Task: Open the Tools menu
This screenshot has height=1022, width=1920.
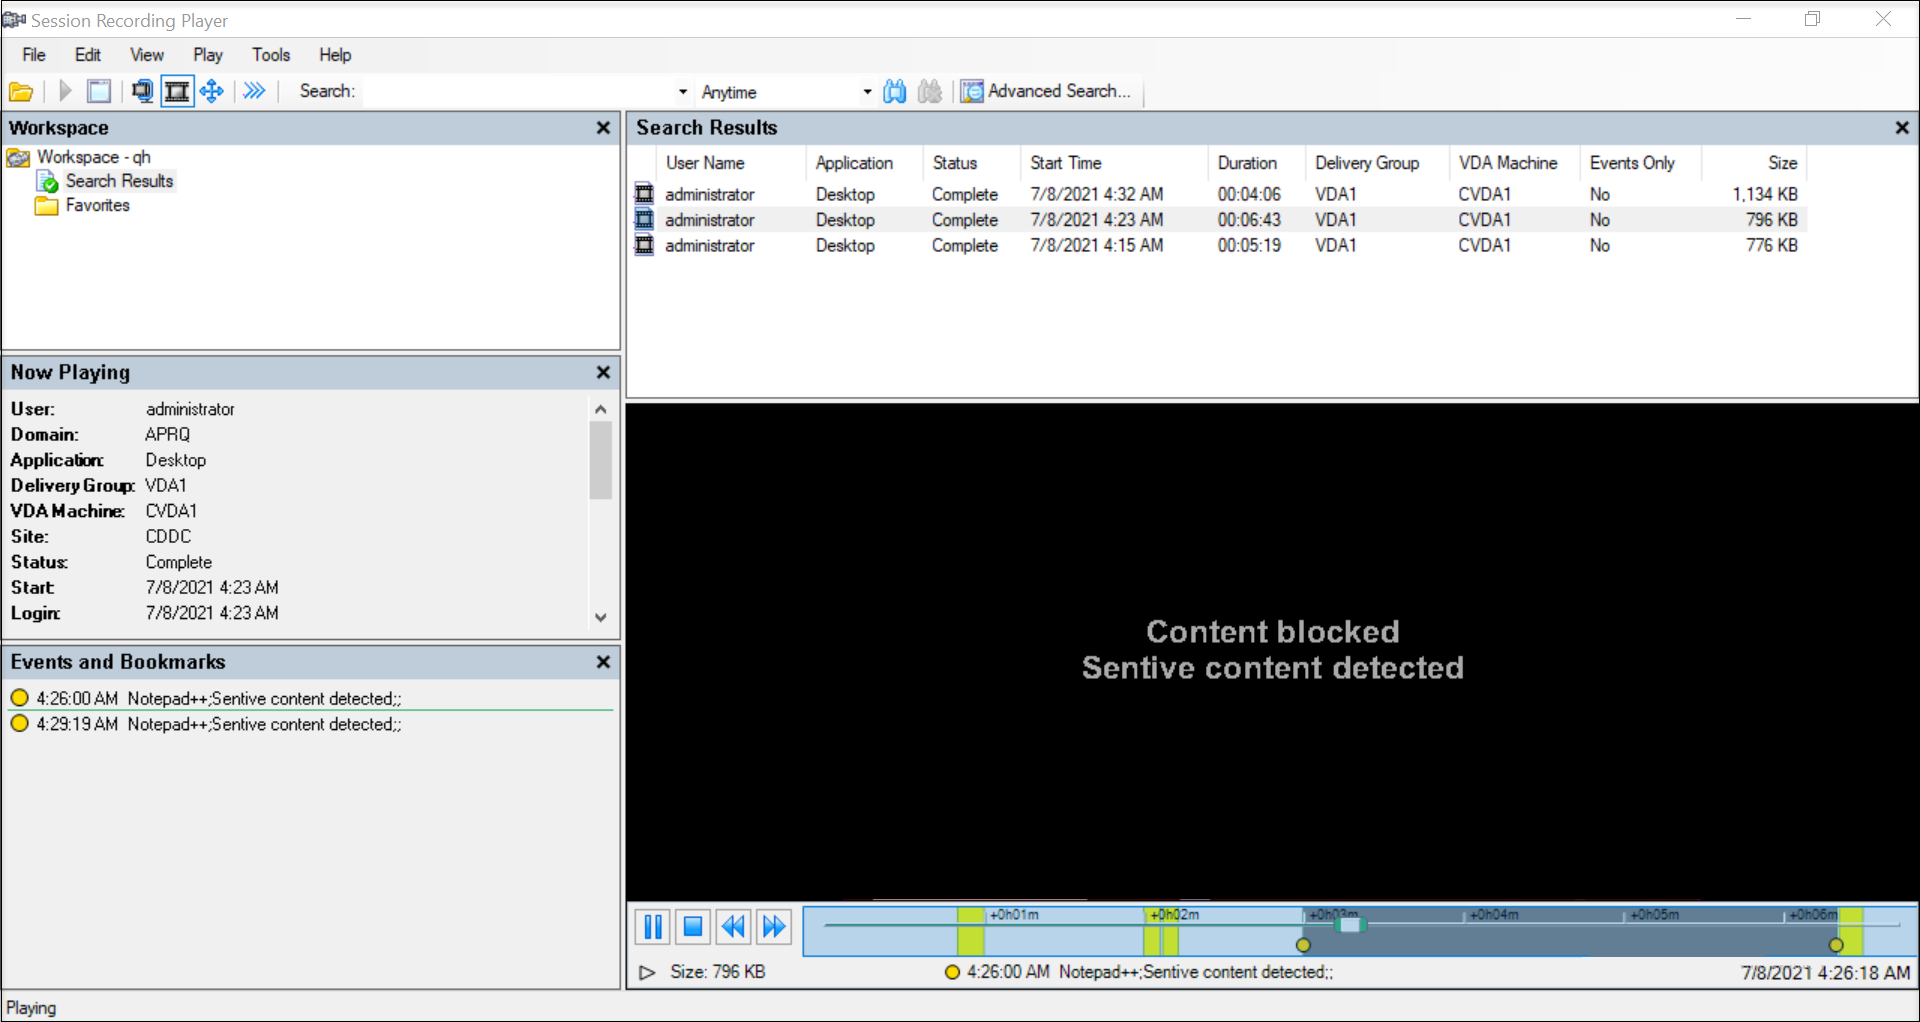Action: (271, 55)
